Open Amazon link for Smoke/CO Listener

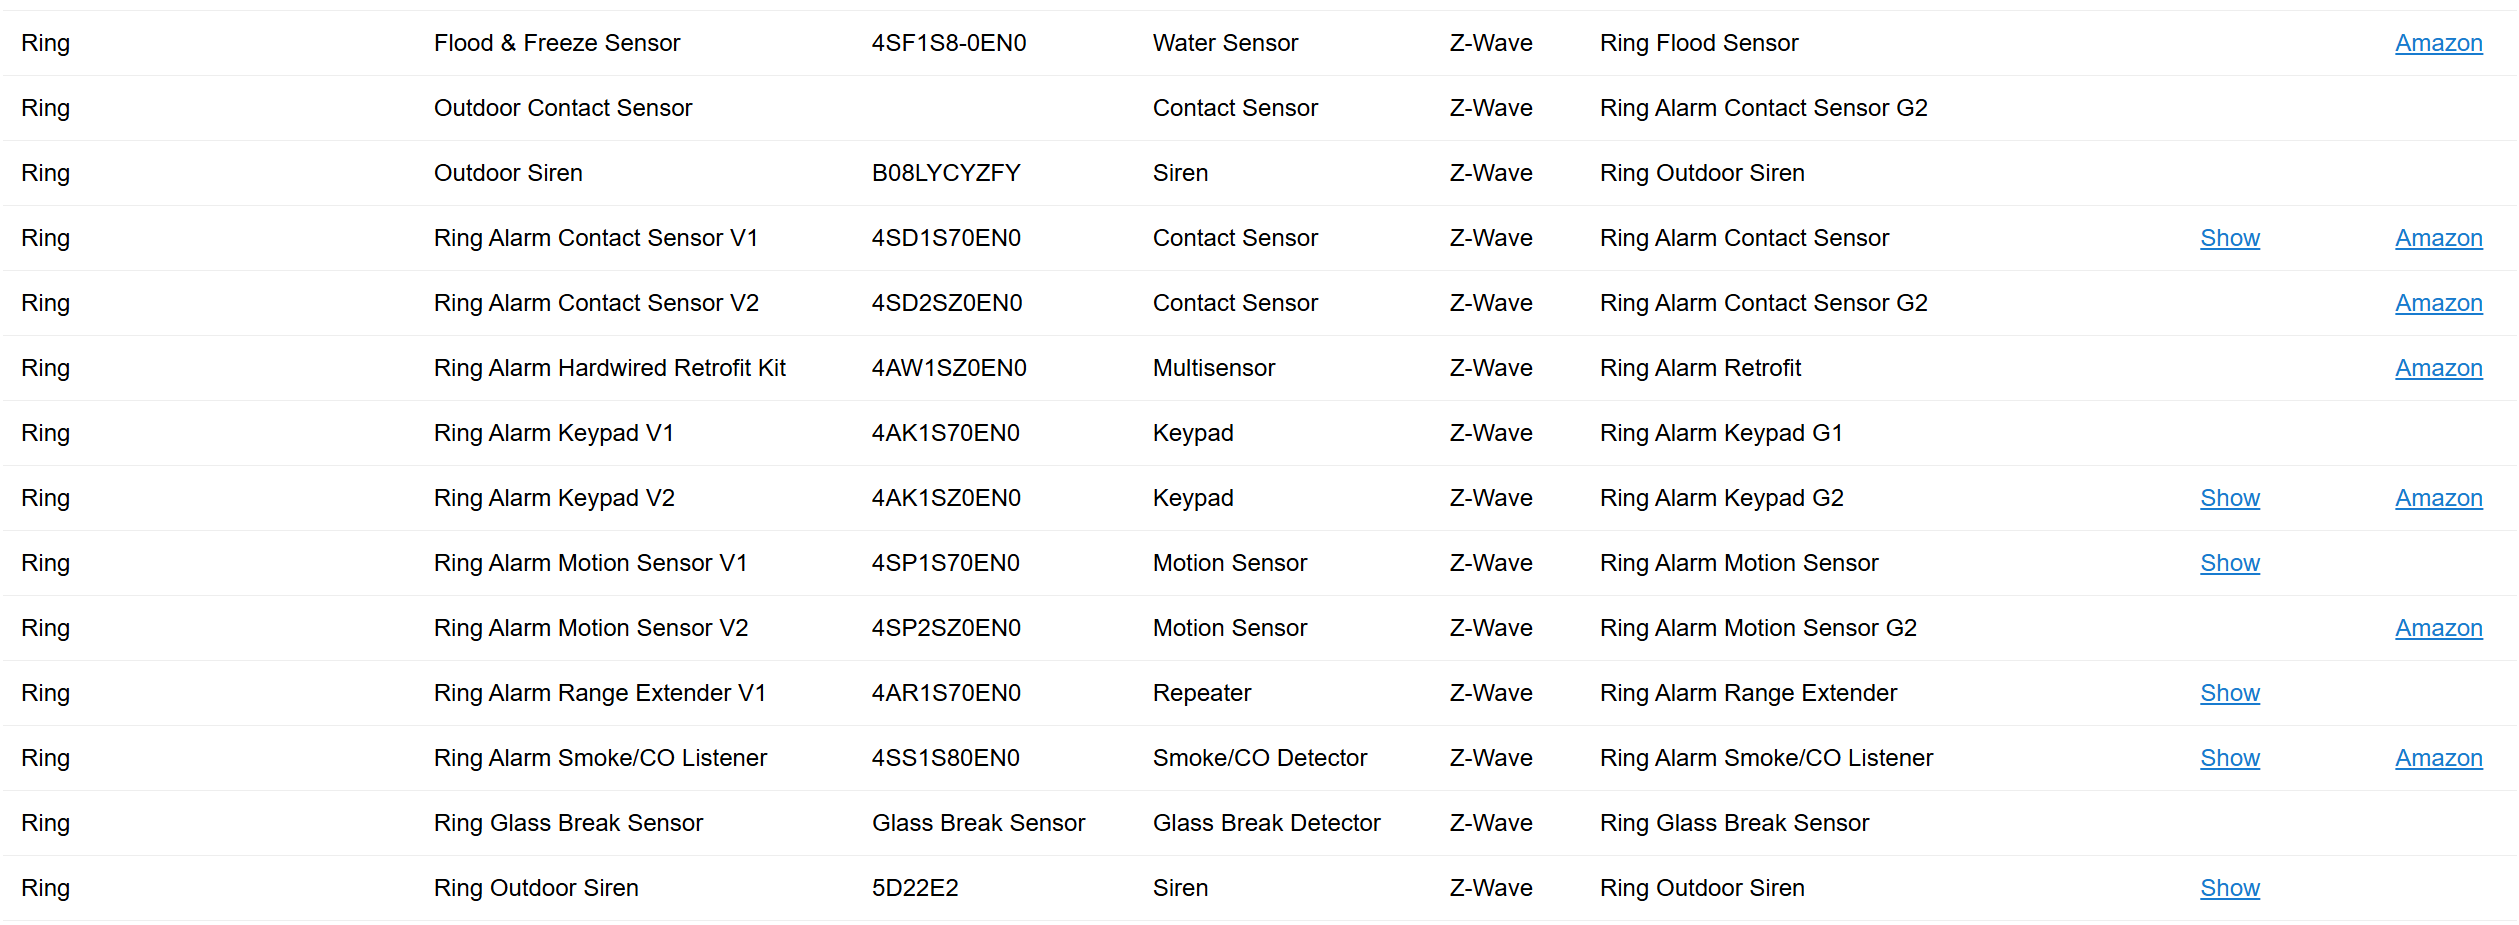point(2438,758)
